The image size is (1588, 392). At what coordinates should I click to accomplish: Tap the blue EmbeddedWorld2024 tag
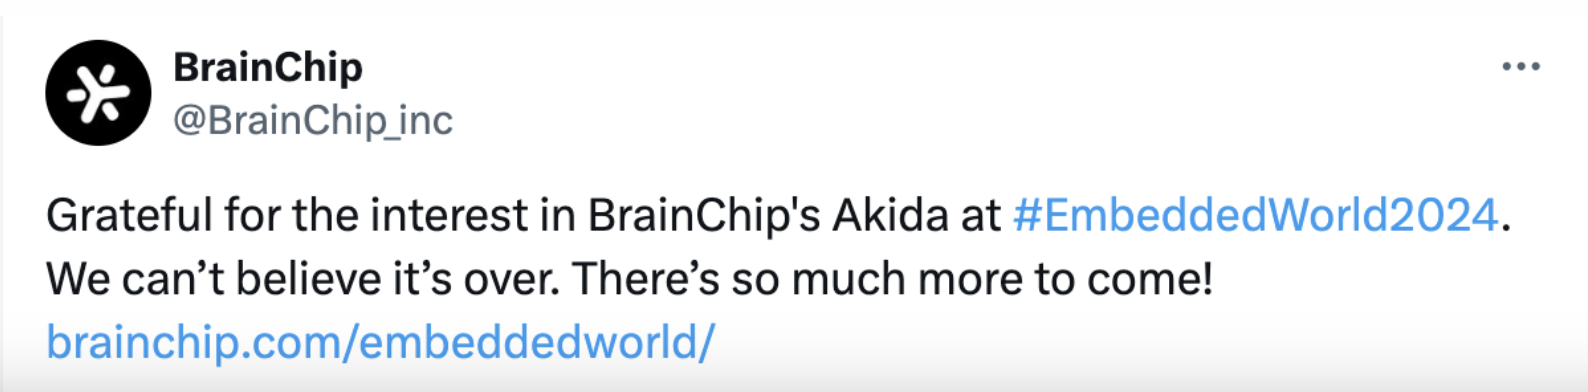[x=1255, y=215]
